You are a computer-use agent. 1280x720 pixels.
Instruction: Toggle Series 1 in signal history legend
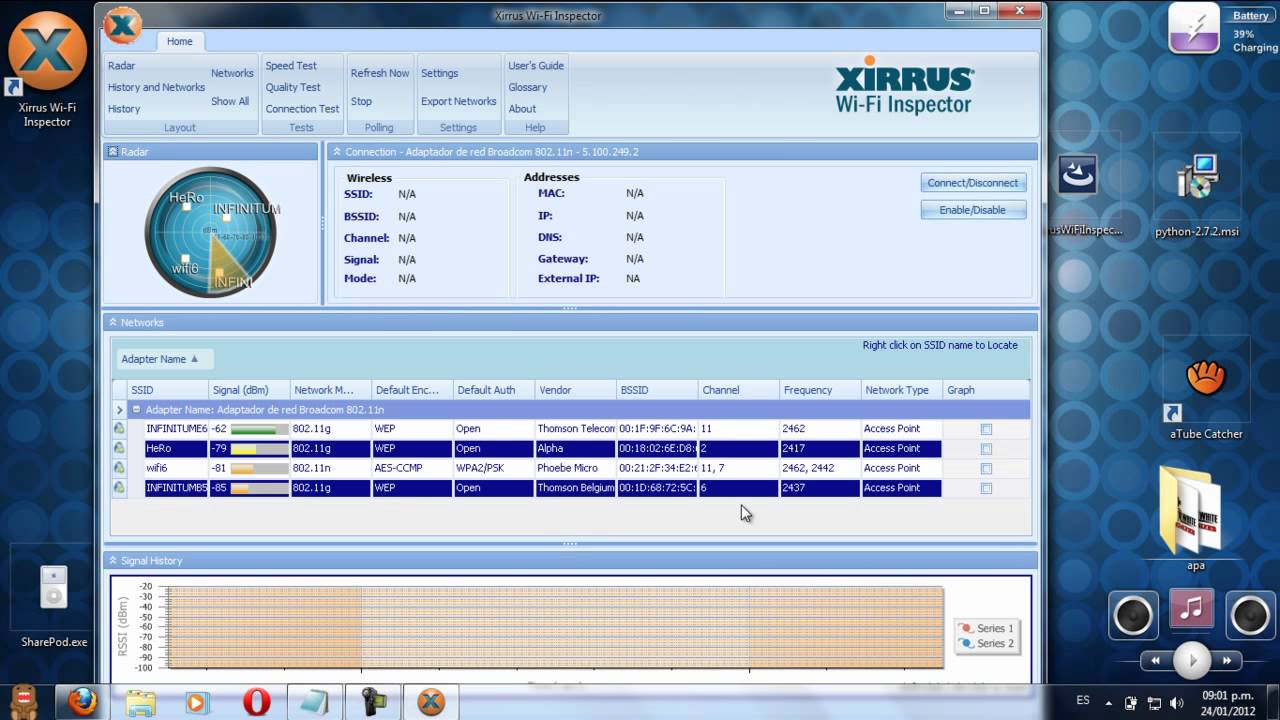(986, 628)
